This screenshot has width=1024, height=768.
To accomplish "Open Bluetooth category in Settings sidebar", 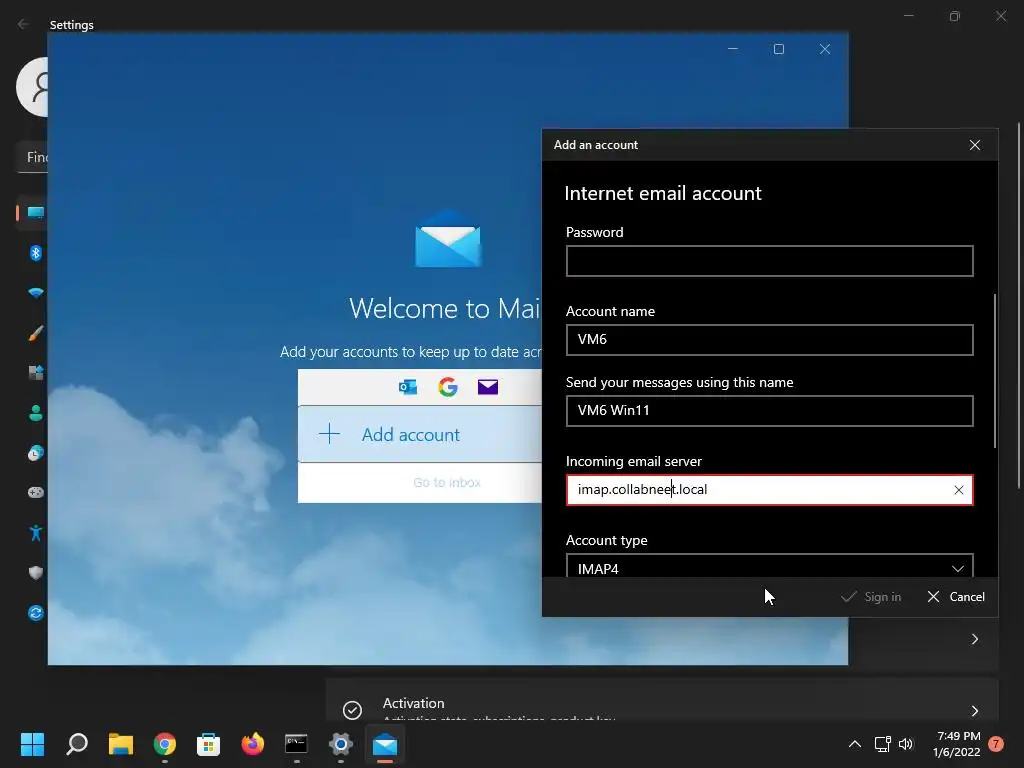I will (x=35, y=253).
